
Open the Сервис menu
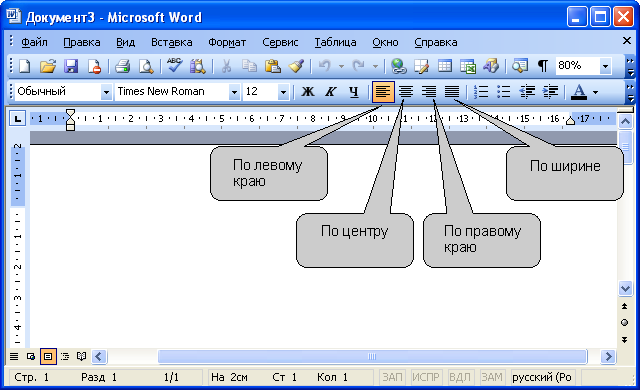(x=280, y=42)
